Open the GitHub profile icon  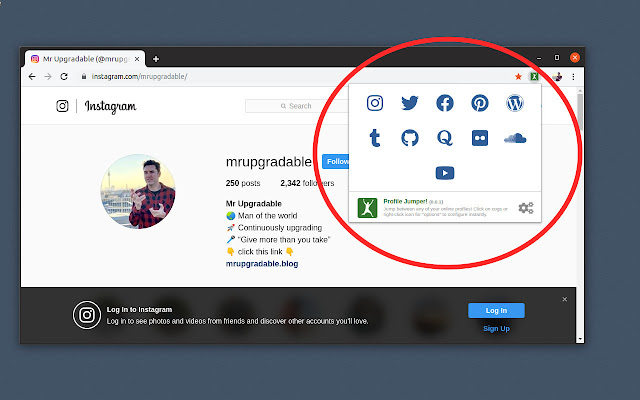click(410, 138)
